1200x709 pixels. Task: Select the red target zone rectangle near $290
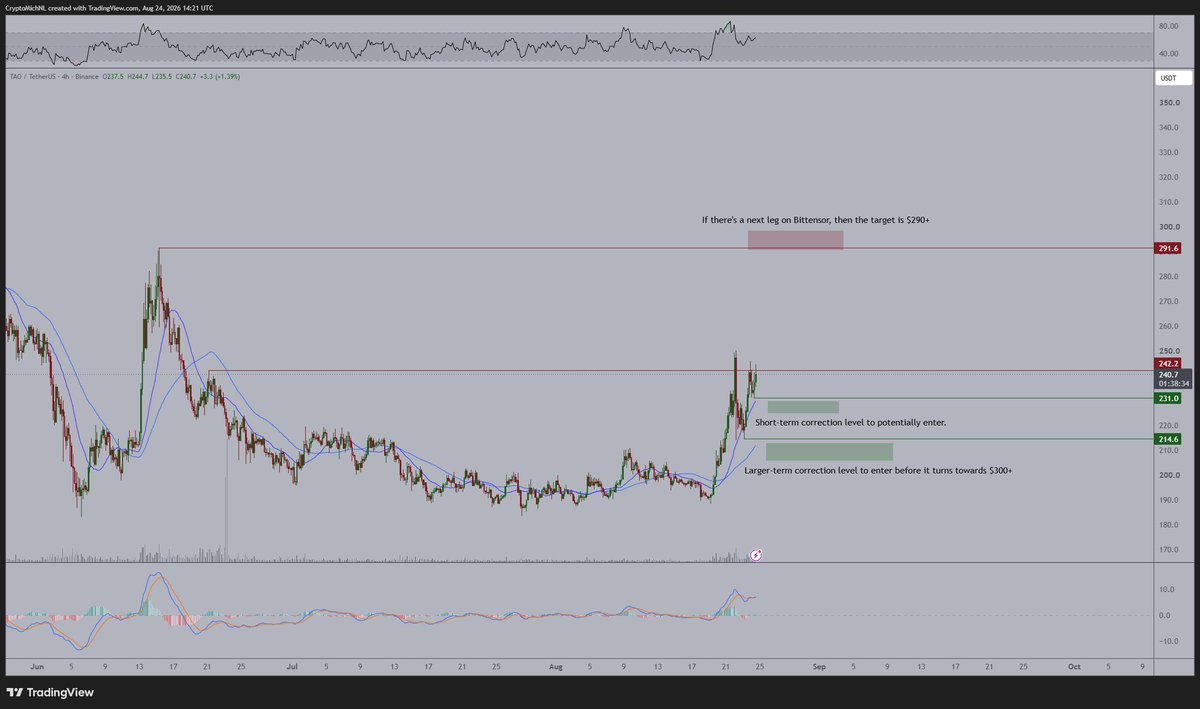click(796, 240)
